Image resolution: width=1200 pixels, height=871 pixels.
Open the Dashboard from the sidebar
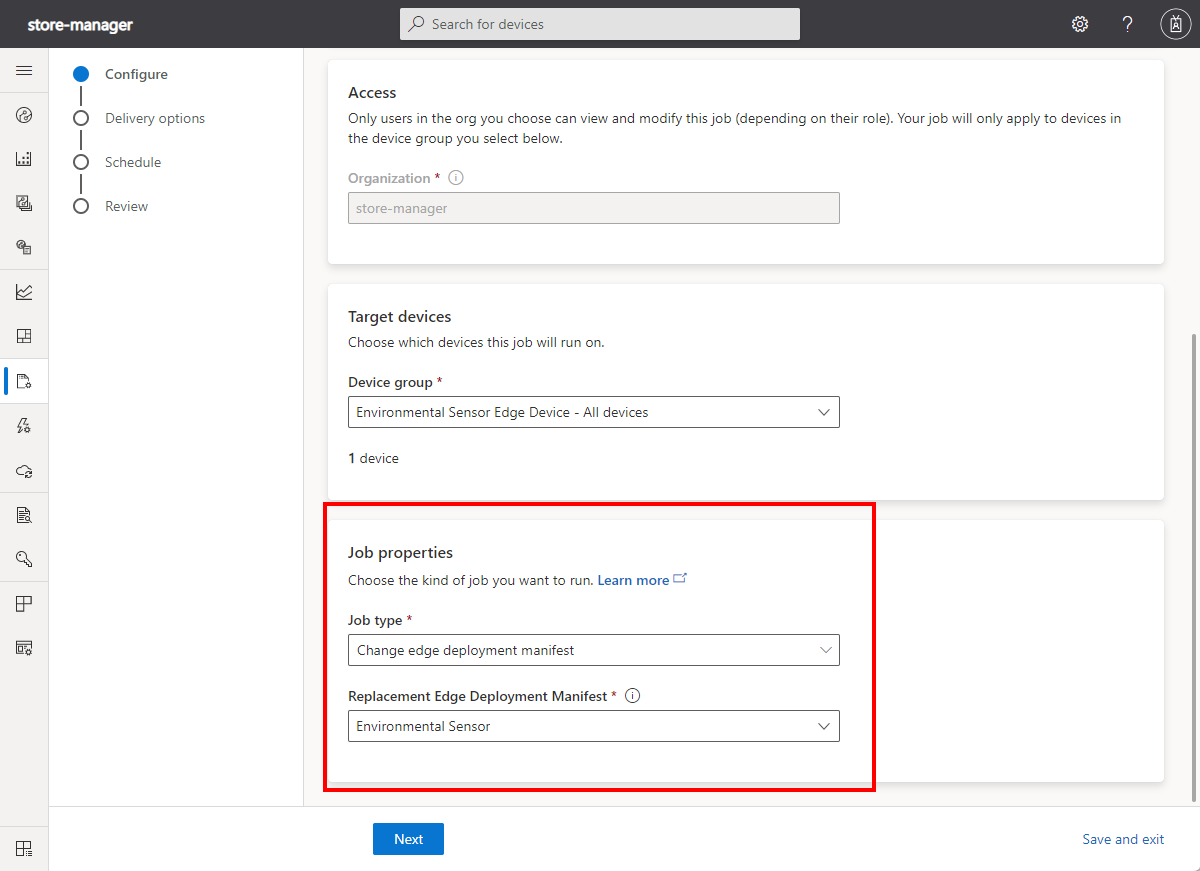coord(24,114)
